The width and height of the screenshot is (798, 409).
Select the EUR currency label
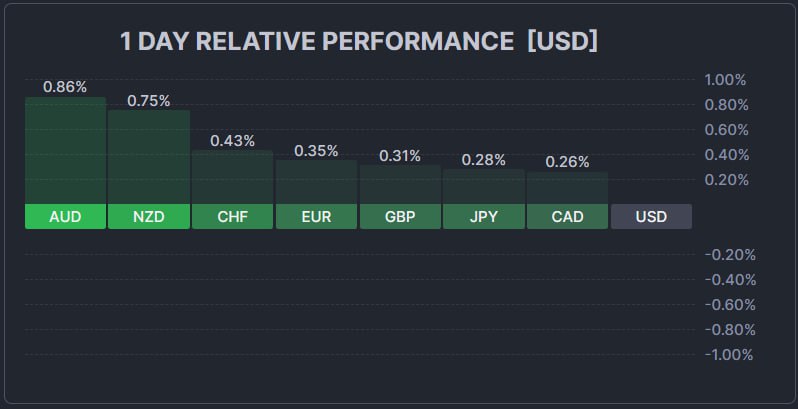(x=316, y=216)
